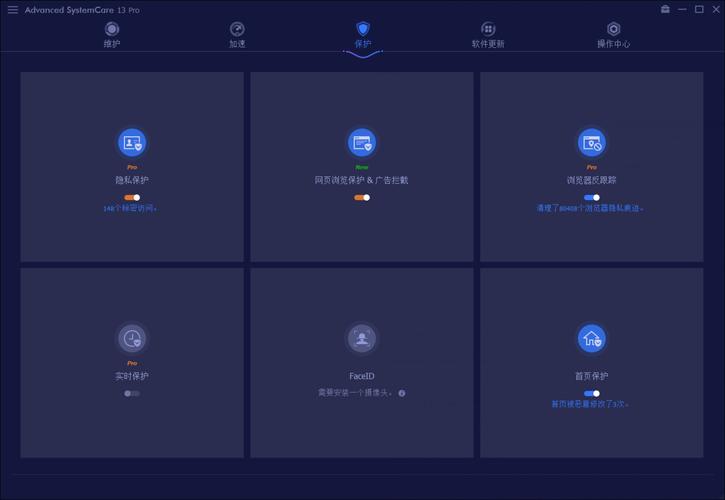
Task: Switch to the 软件更新 tab label
Action: [488, 44]
